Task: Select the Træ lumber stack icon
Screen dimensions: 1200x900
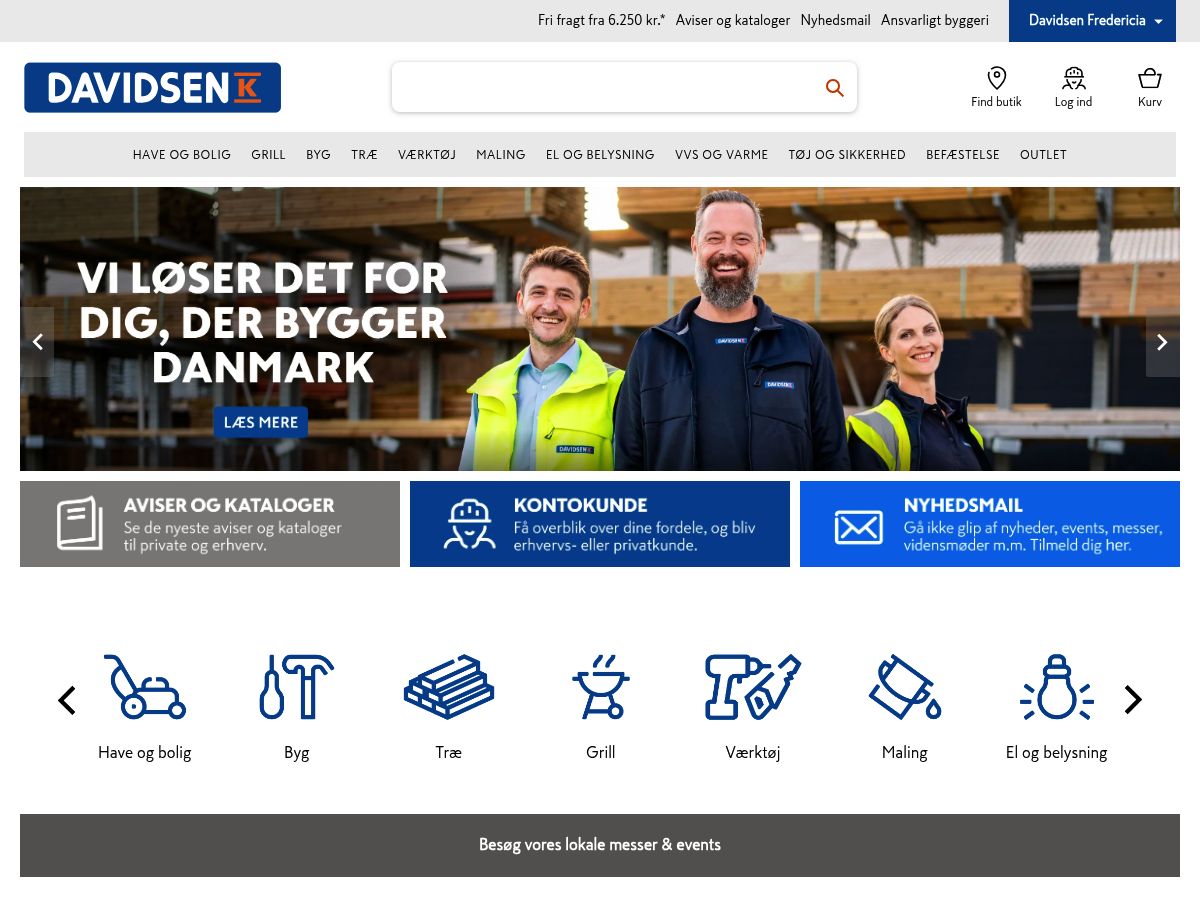Action: coord(449,687)
